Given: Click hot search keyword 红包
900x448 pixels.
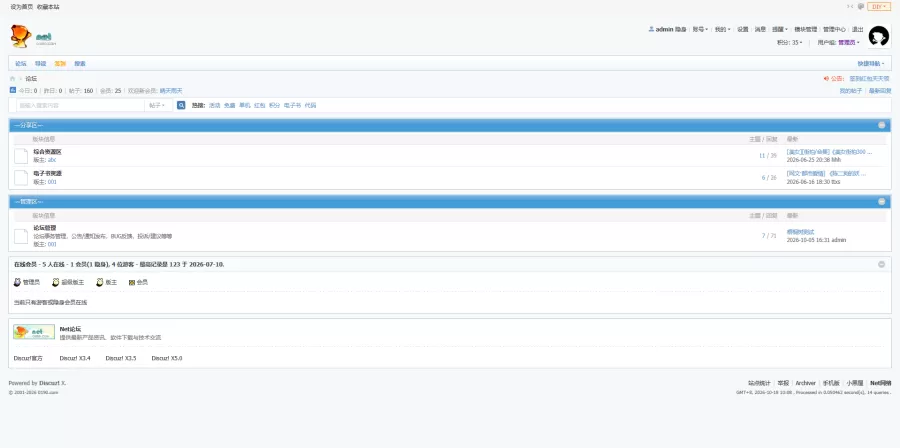Looking at the screenshot, I should pos(260,106).
